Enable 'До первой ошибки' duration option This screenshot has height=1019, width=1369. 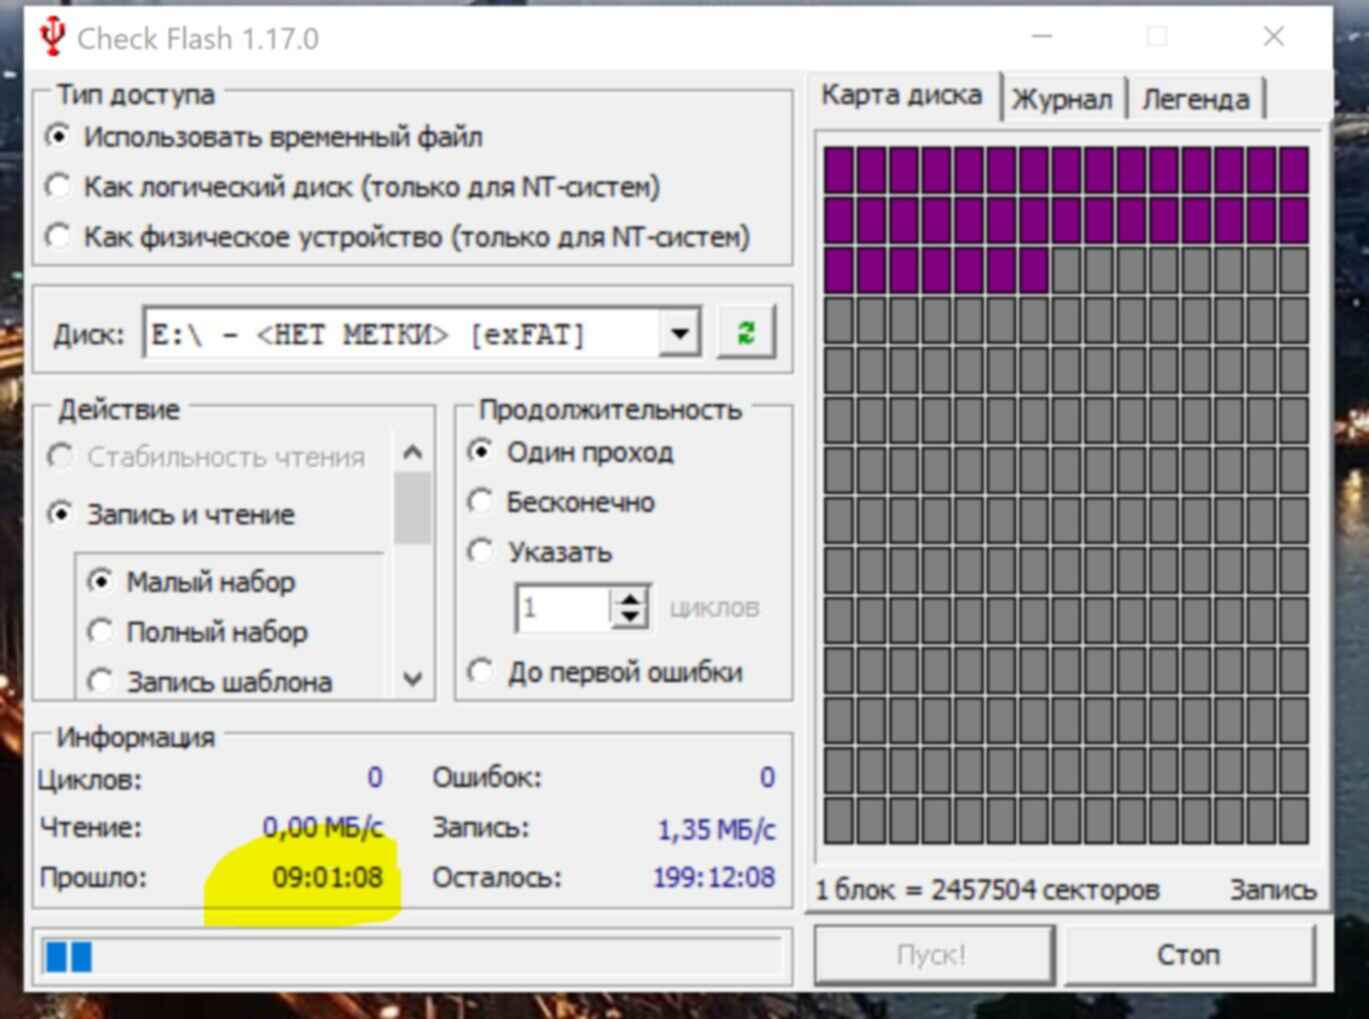tap(481, 672)
